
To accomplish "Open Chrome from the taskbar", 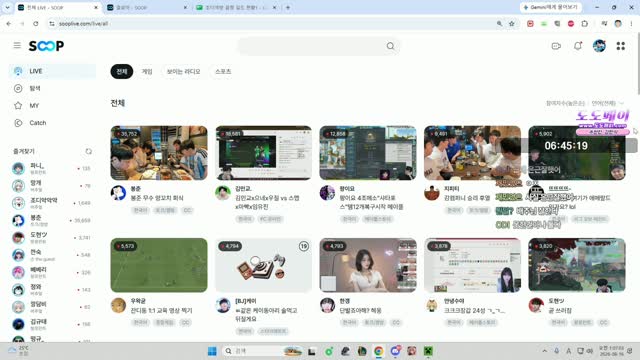I will point(378,351).
